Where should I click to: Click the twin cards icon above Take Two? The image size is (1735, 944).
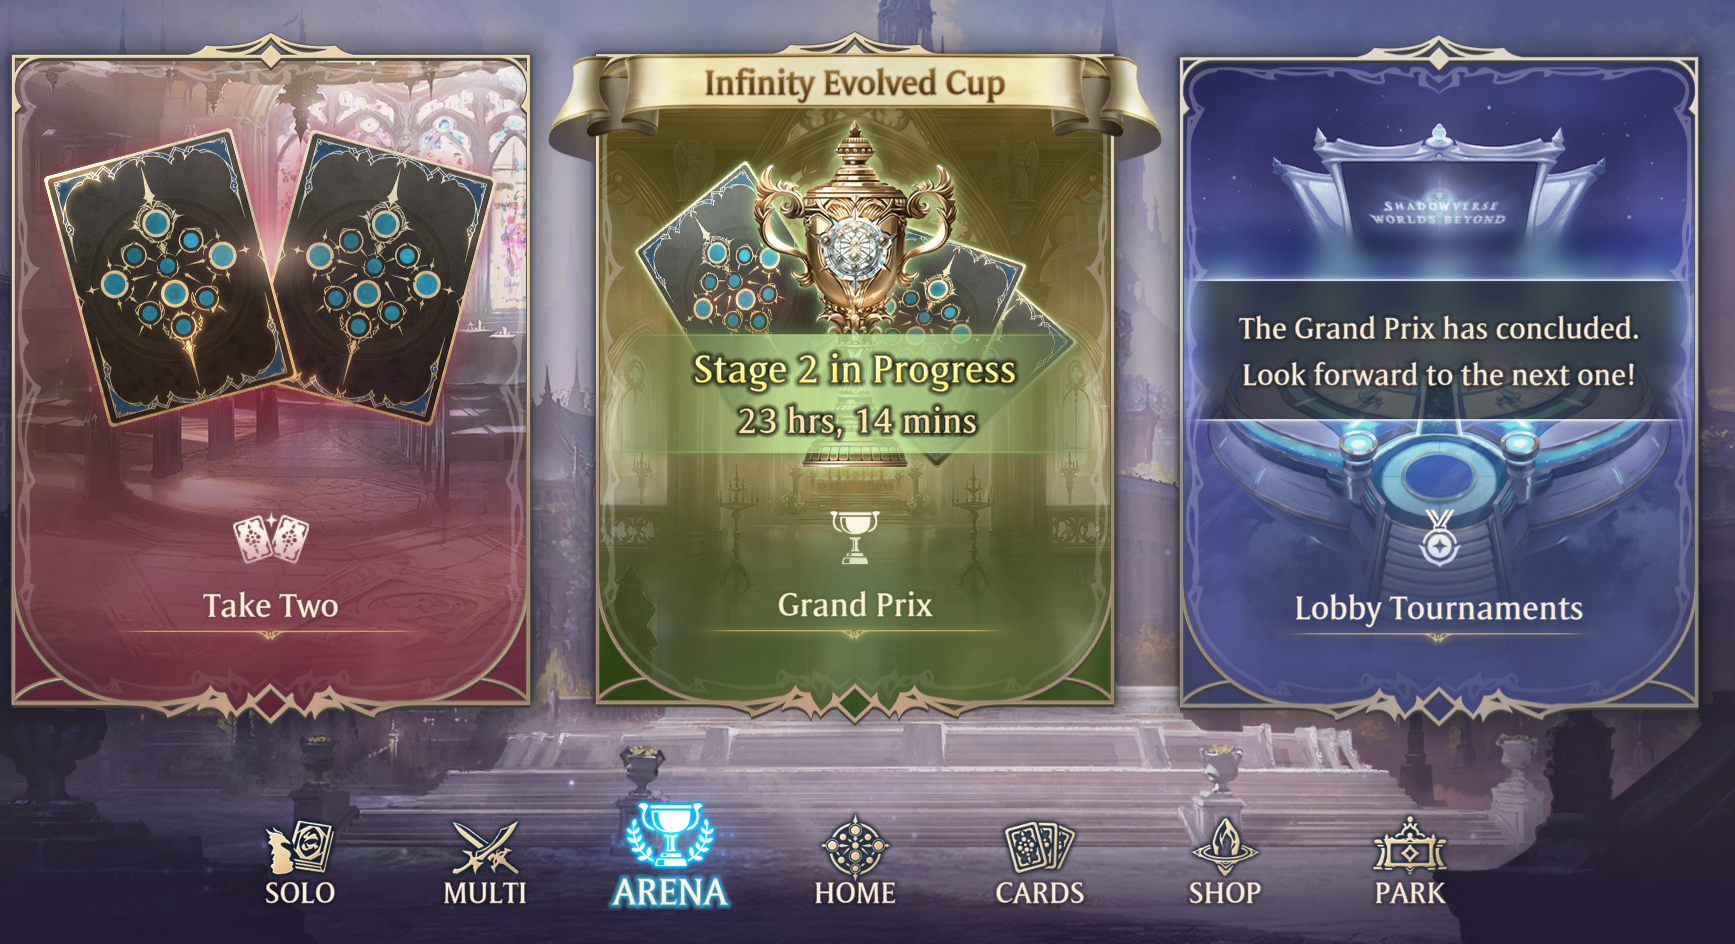(271, 540)
